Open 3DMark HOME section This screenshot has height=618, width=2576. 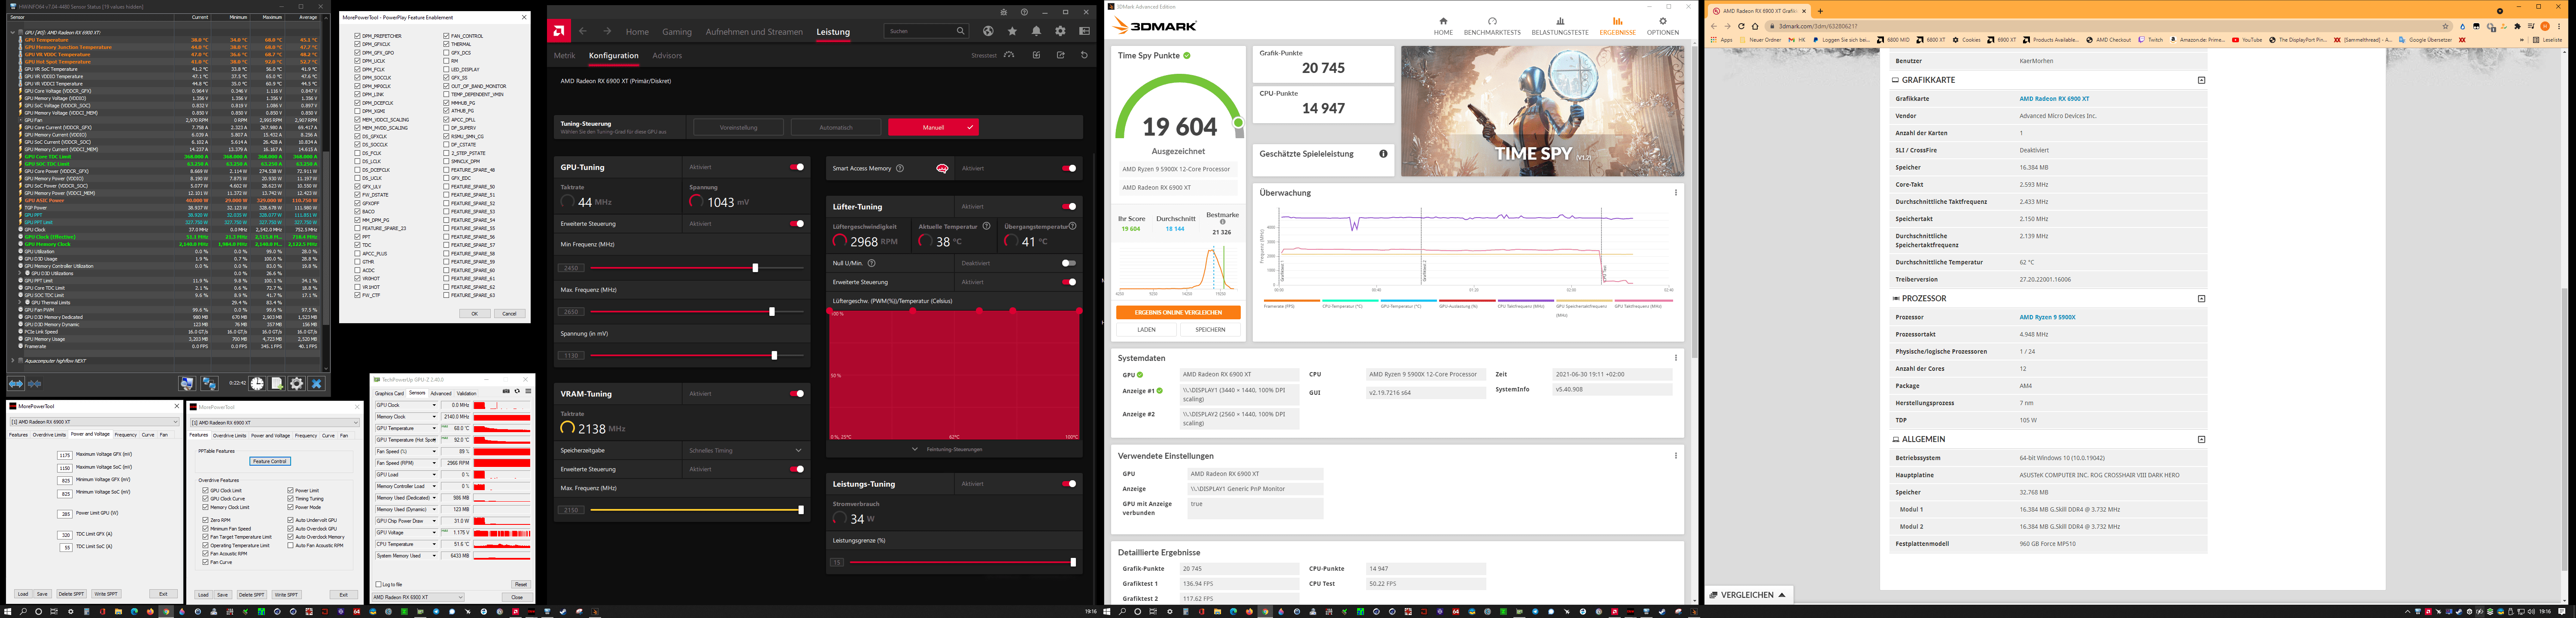click(x=1443, y=26)
